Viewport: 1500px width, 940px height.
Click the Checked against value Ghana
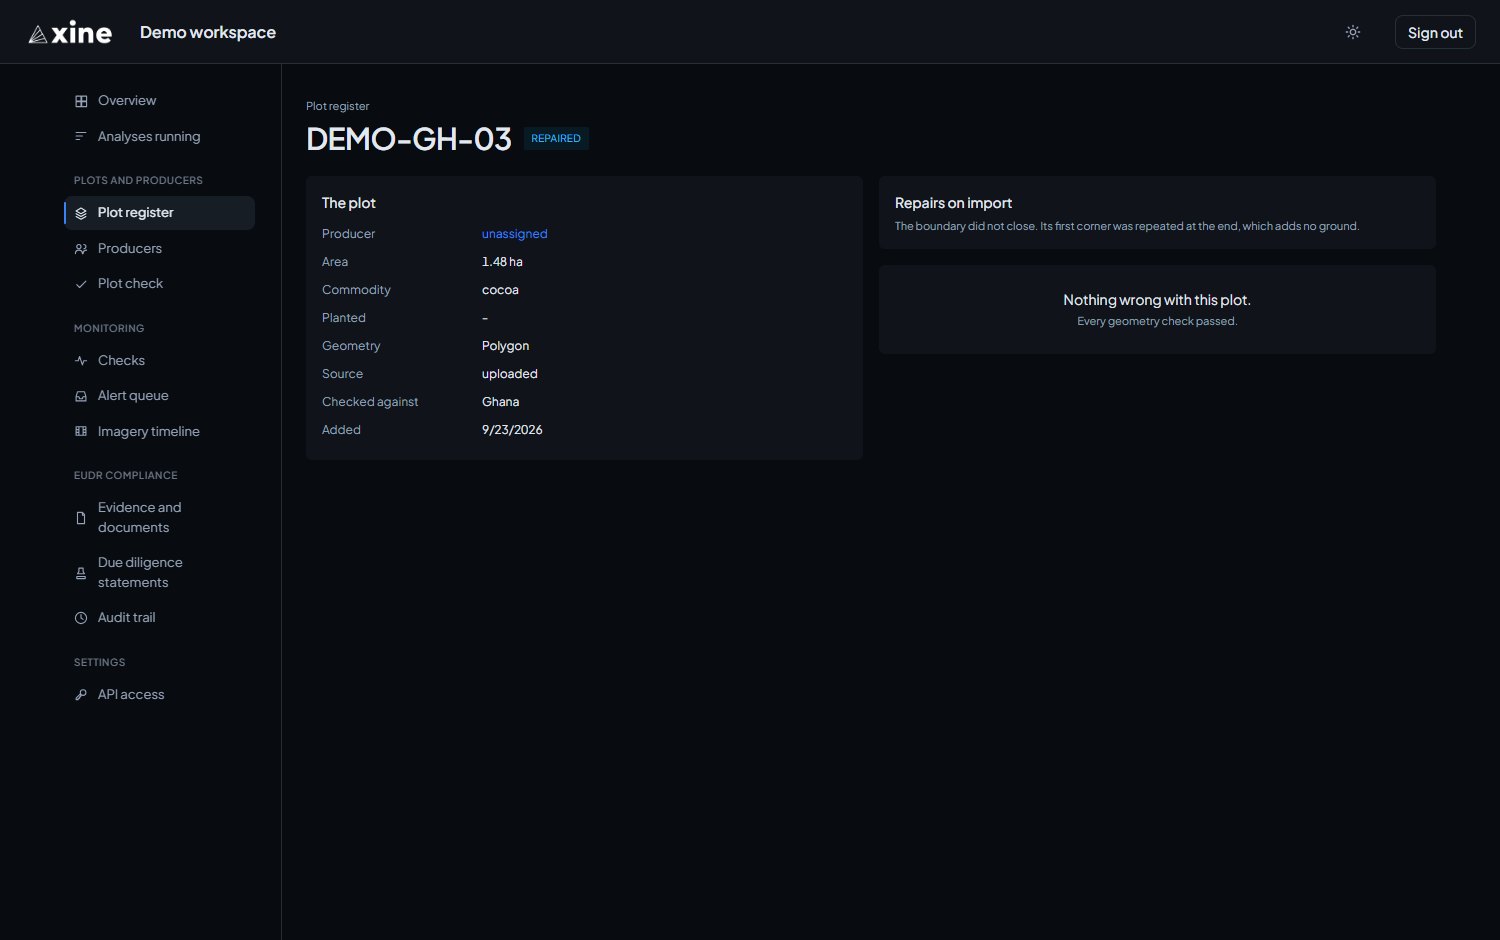click(500, 402)
